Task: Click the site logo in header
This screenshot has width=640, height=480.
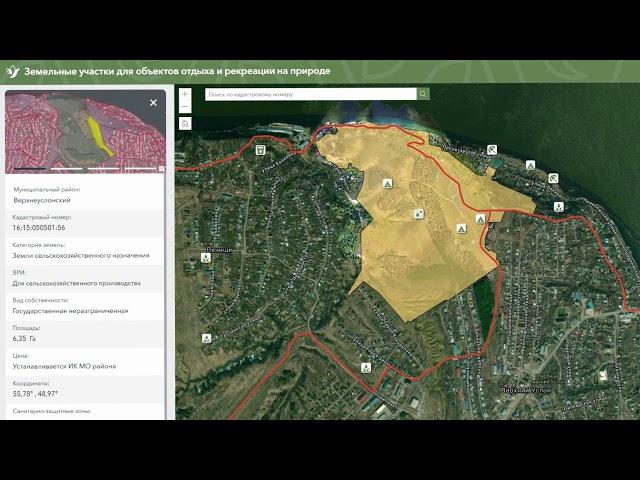Action: point(12,71)
